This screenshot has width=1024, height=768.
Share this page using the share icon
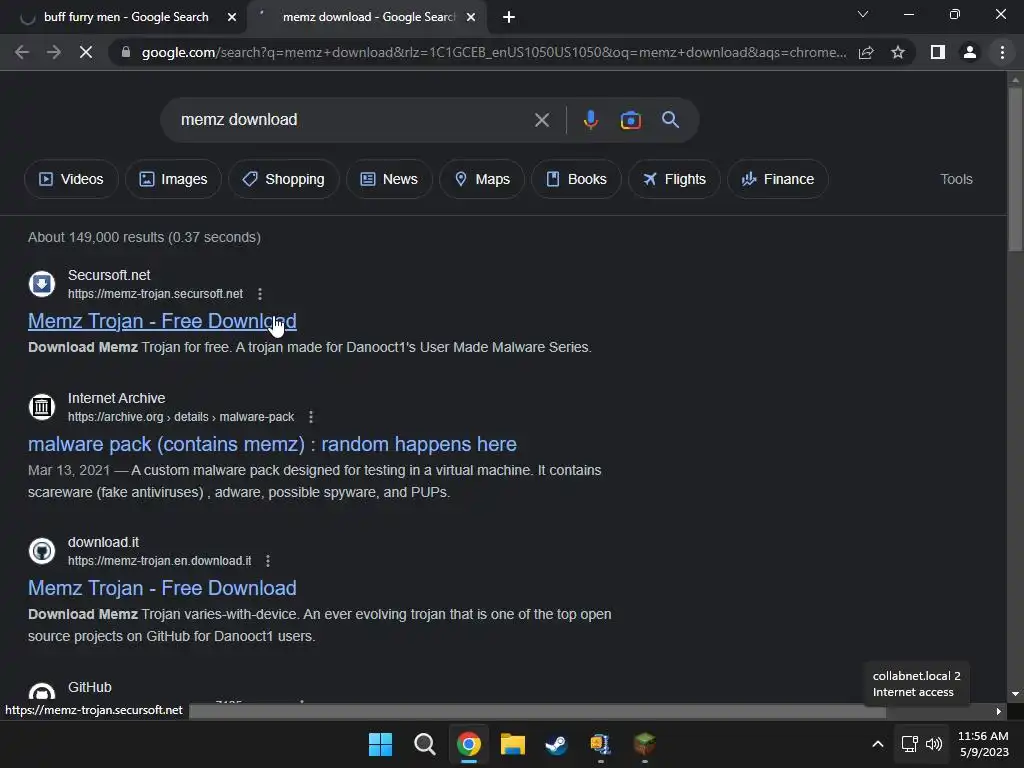866,52
